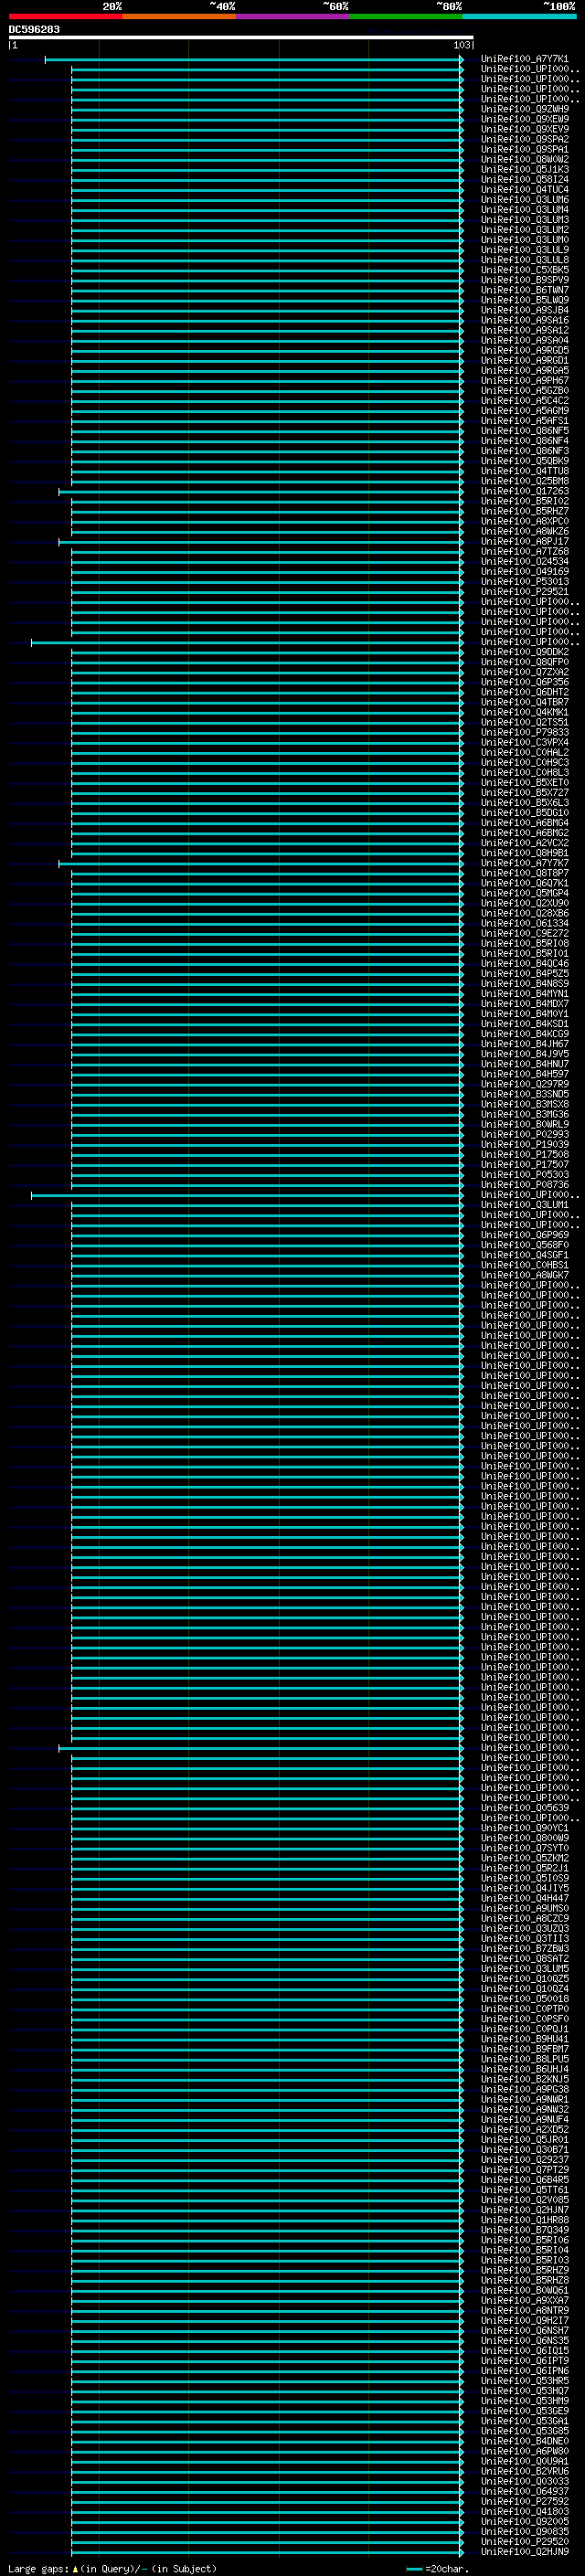The image size is (585, 2576).
Task: Select hit label UniRef100_Q1HR88
Action: [x=525, y=2220]
